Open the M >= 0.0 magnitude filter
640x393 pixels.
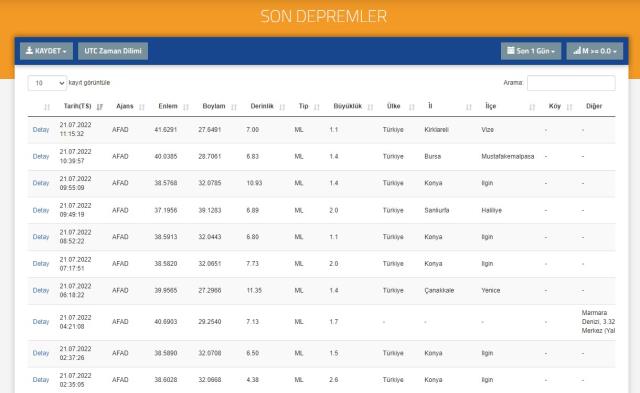coord(595,51)
